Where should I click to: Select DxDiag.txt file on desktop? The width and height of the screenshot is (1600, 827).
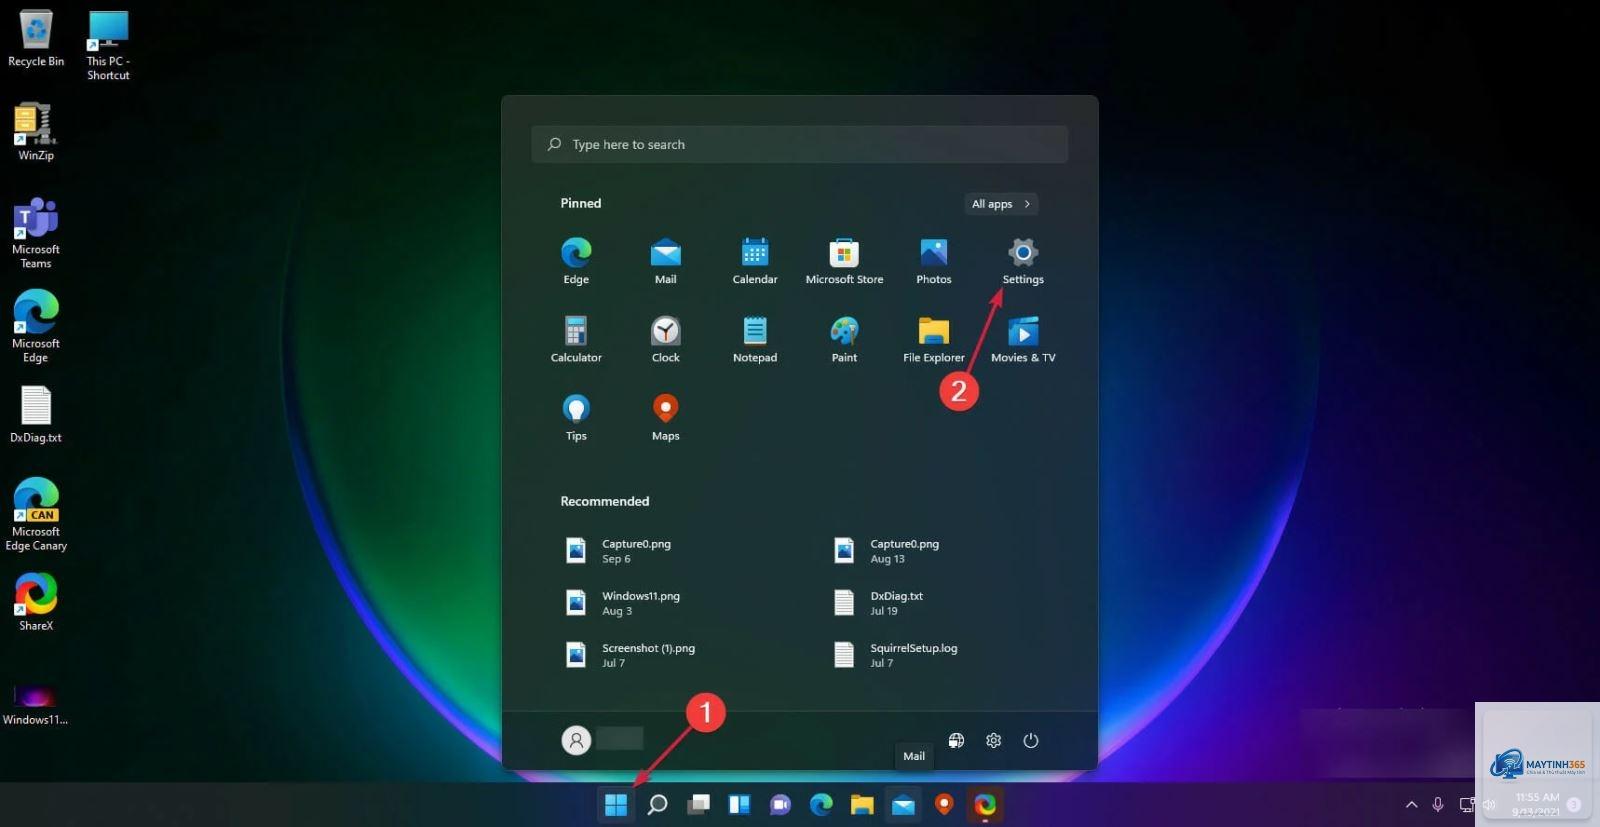point(36,415)
